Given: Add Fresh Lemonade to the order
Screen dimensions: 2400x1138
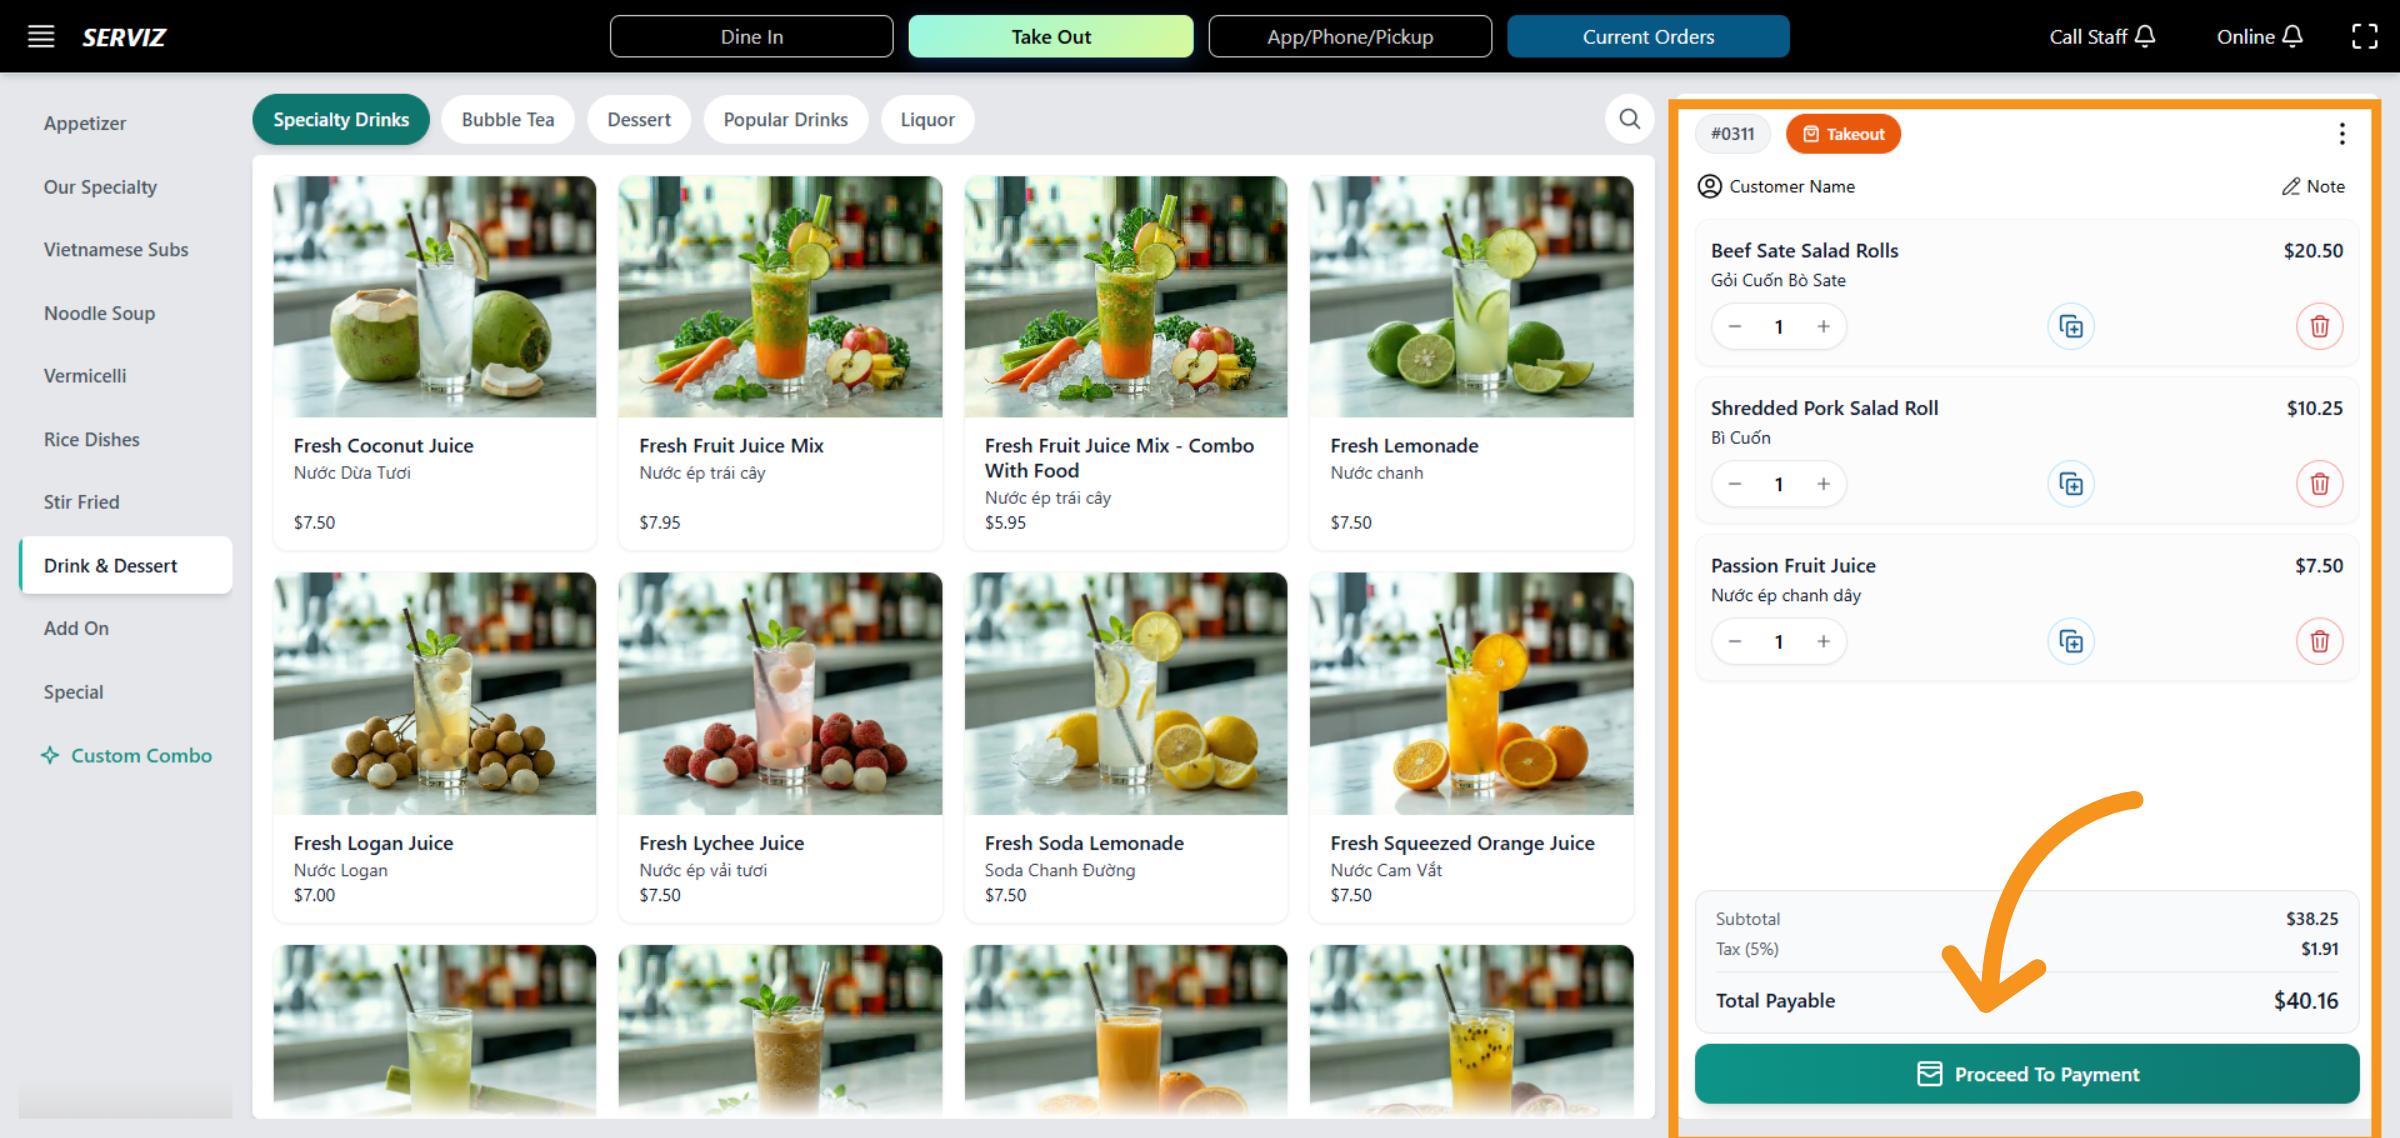Looking at the screenshot, I should [1470, 362].
